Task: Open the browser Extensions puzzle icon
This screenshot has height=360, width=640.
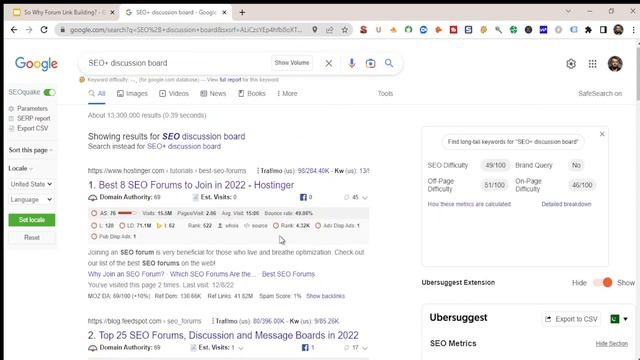Action: coord(588,30)
